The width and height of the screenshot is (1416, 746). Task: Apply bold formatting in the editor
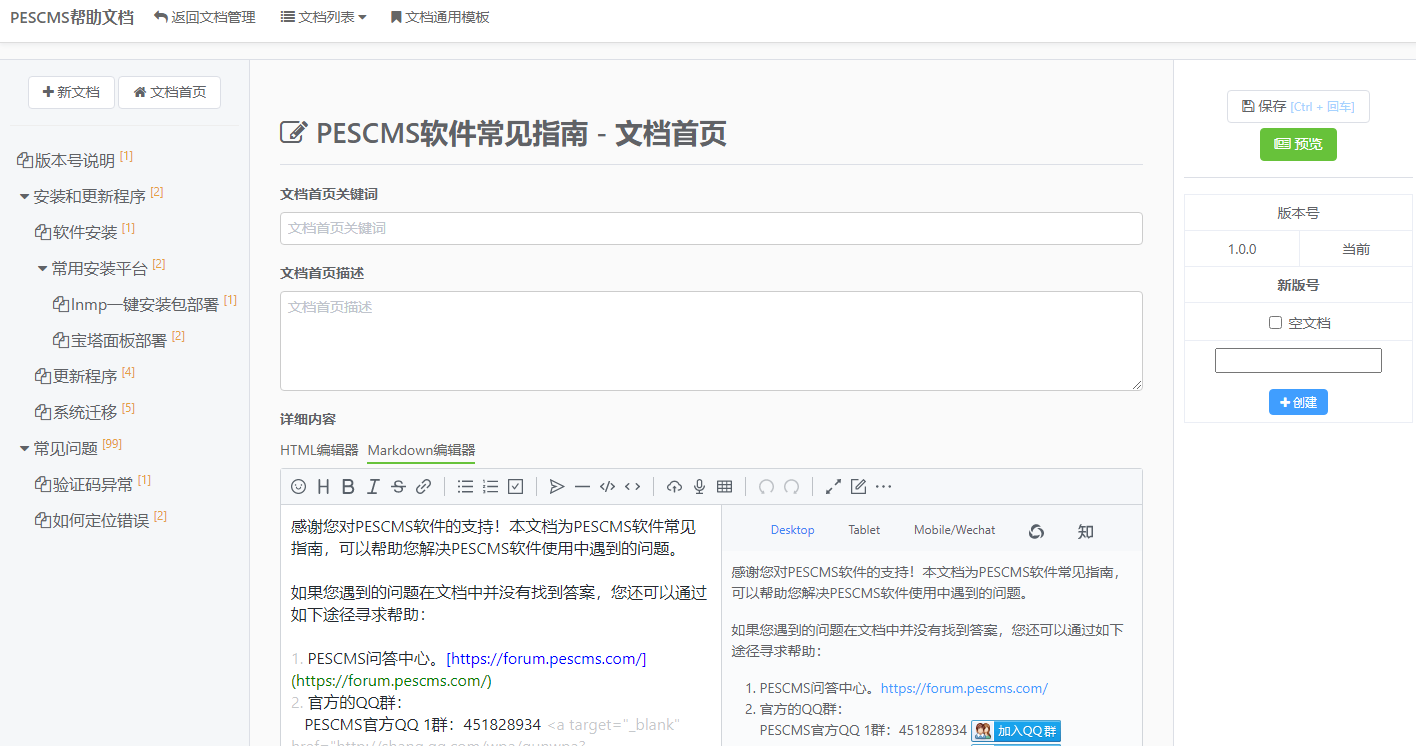point(348,487)
